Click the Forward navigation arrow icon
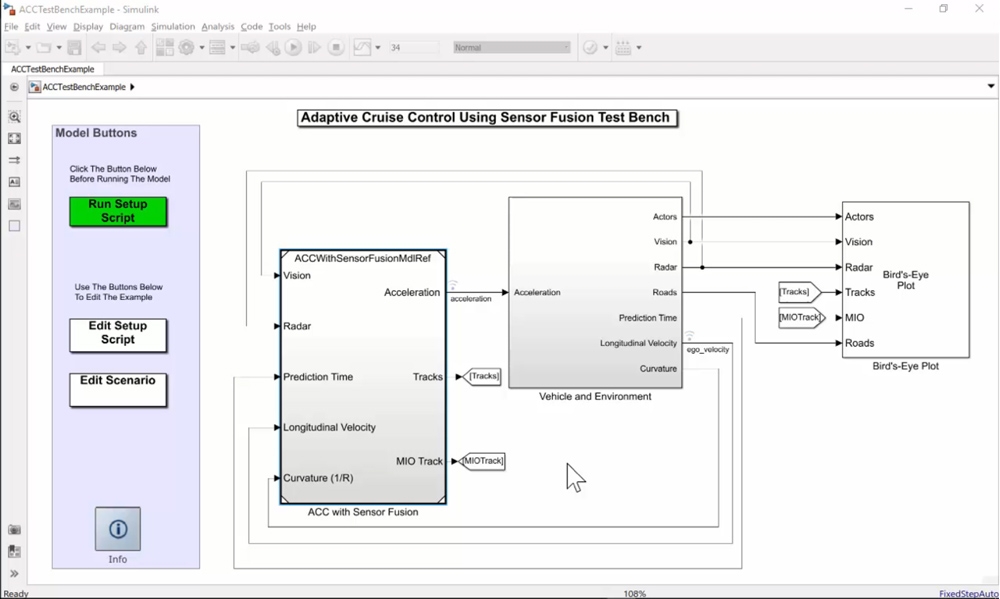Screen dimensions: 1000x599 click(119, 47)
